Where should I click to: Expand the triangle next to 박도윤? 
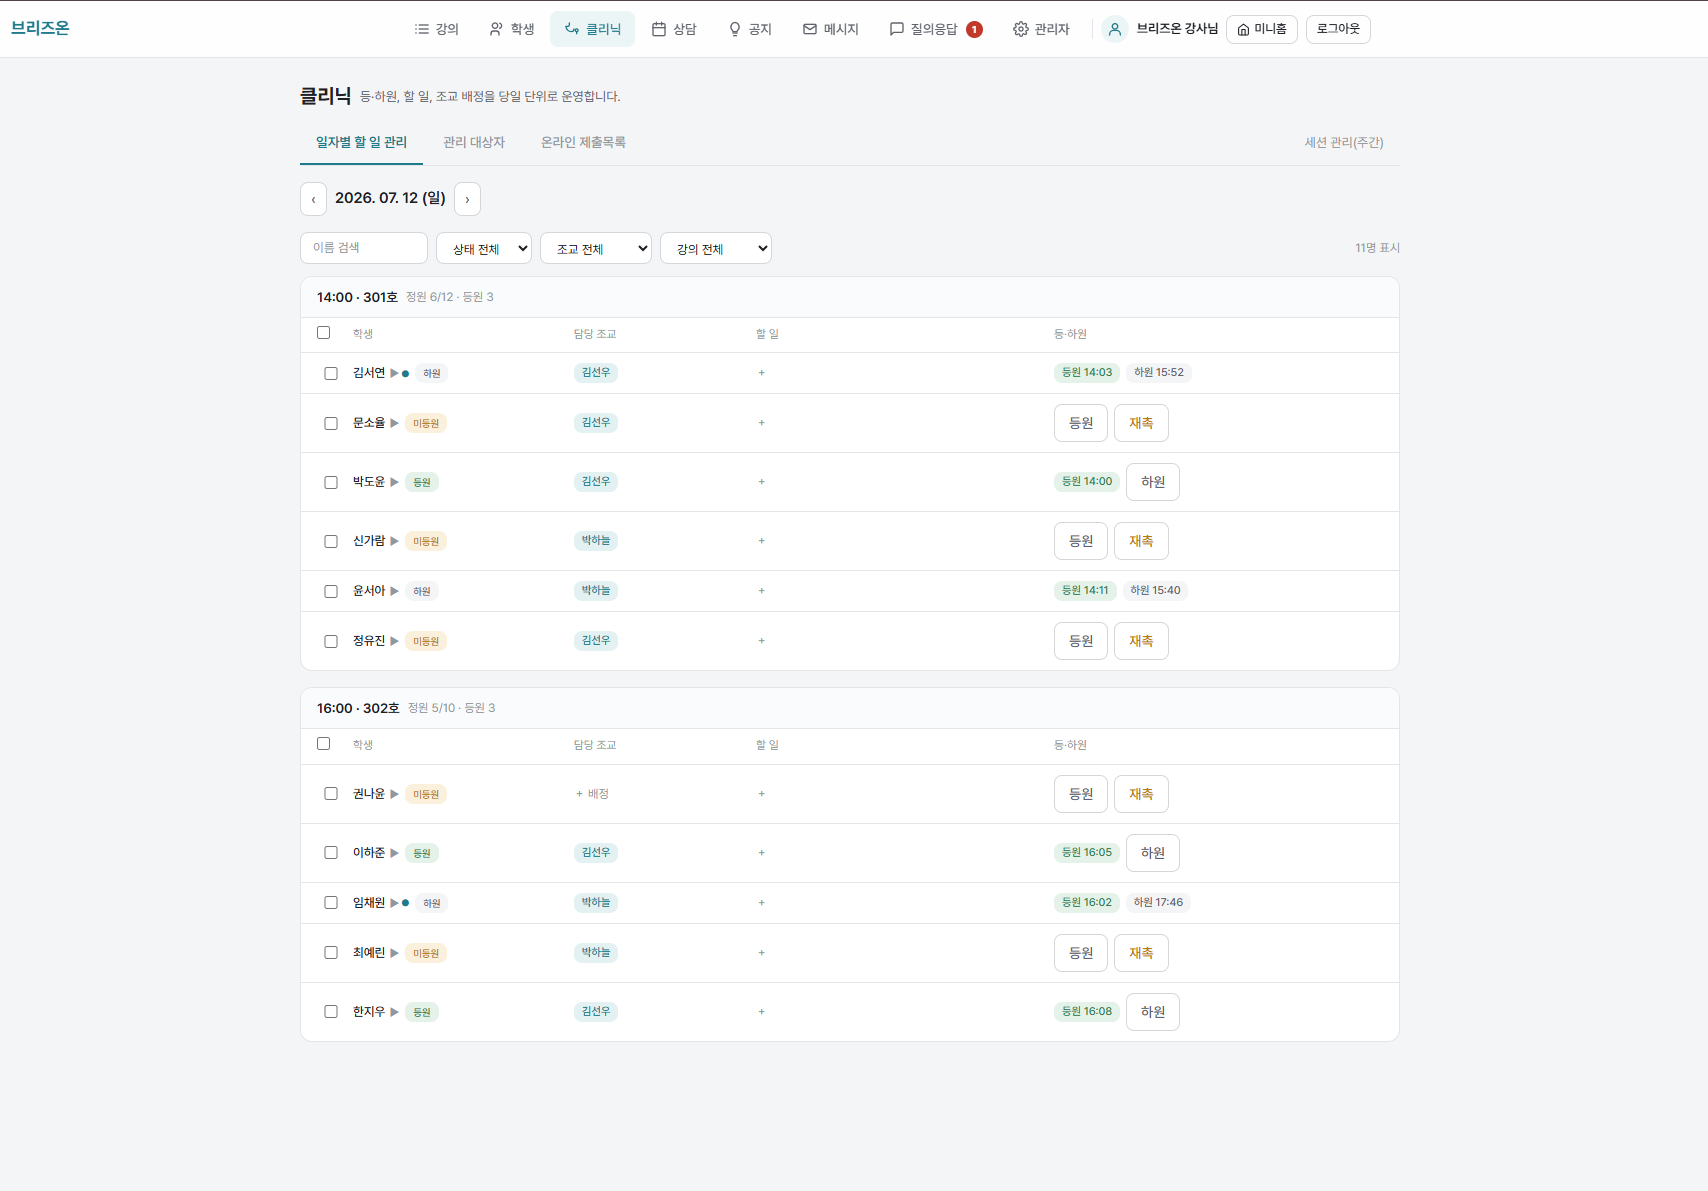coord(394,482)
